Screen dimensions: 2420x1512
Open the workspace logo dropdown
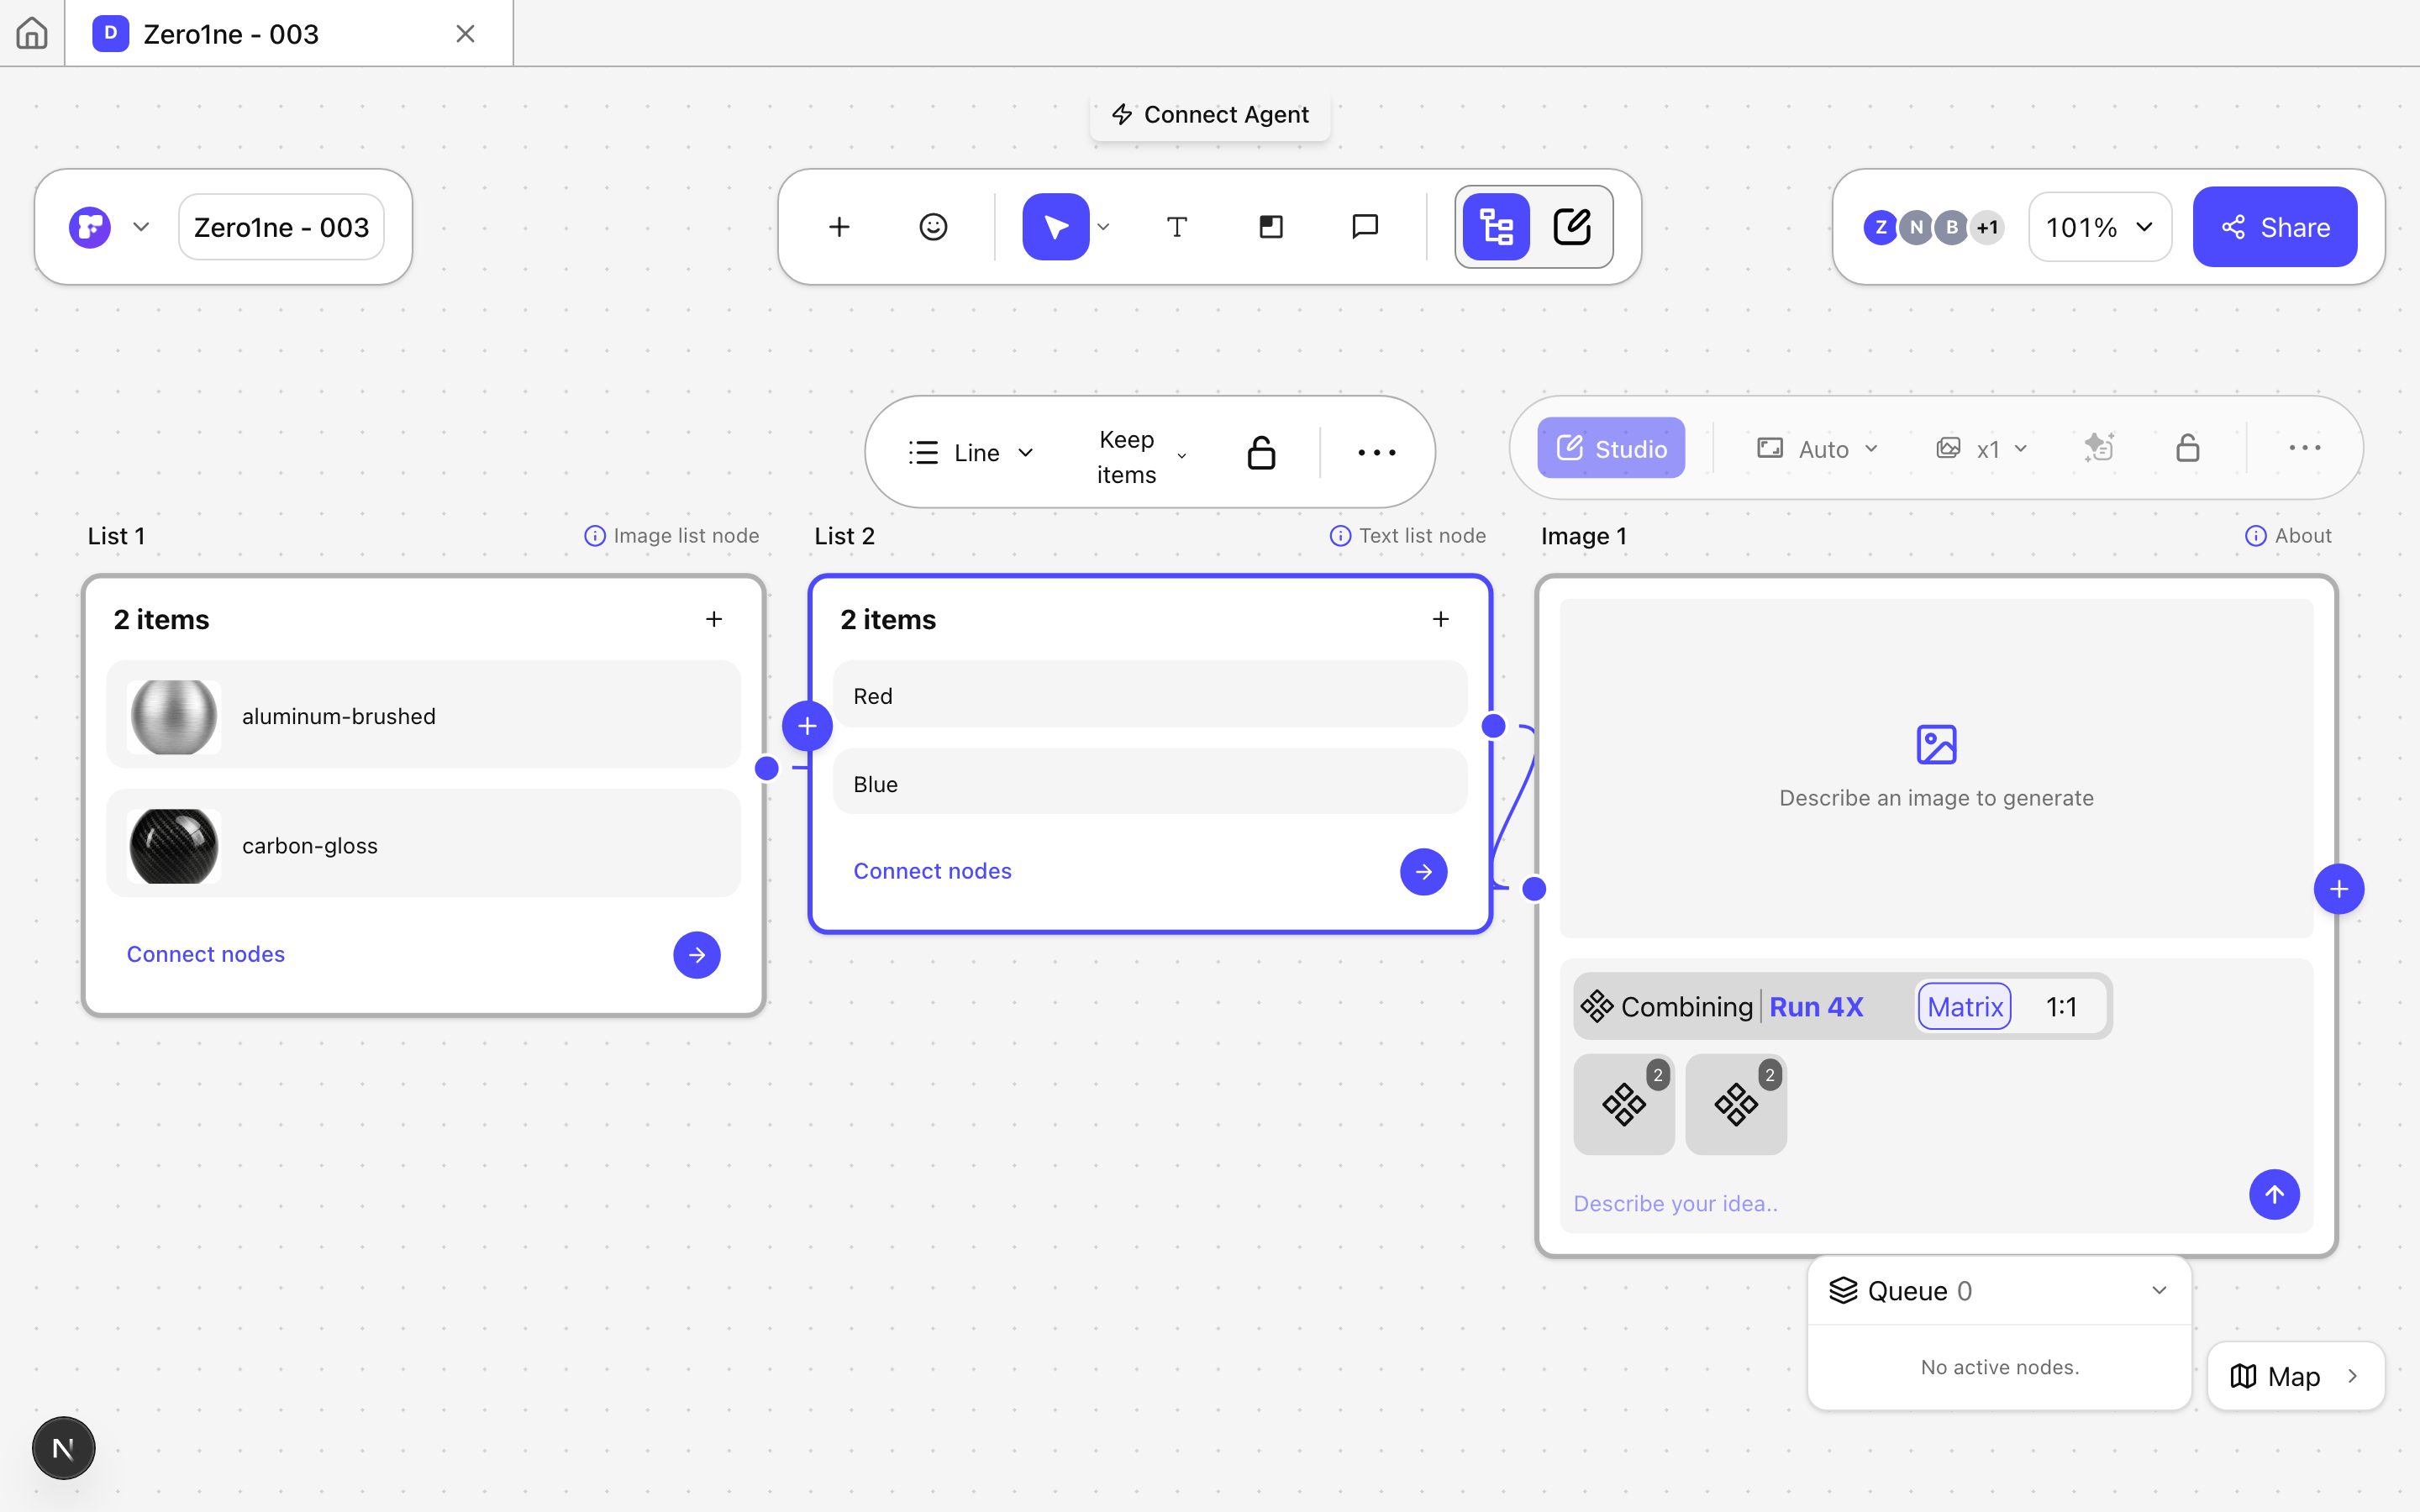[x=110, y=227]
